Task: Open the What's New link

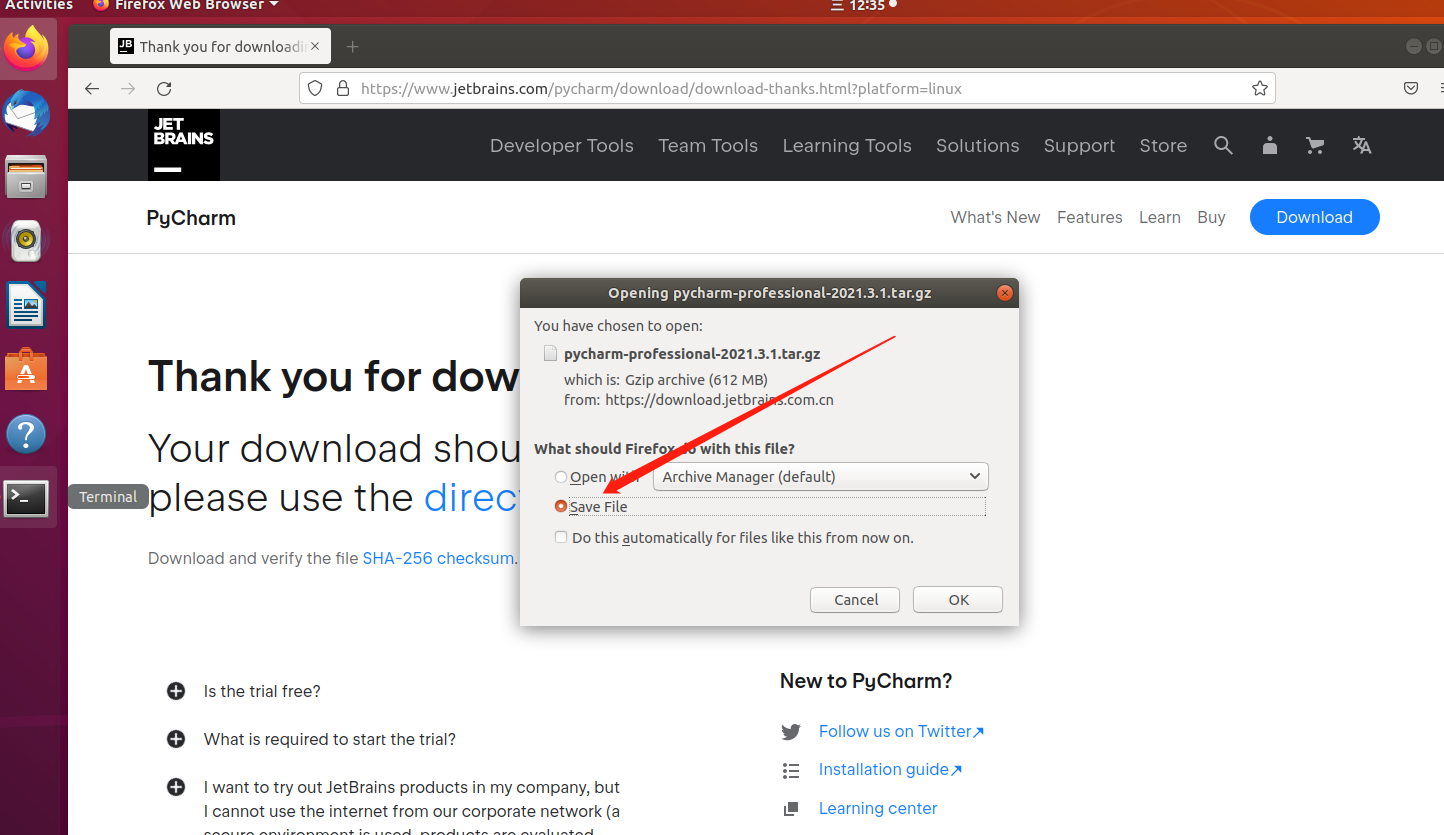Action: (995, 217)
